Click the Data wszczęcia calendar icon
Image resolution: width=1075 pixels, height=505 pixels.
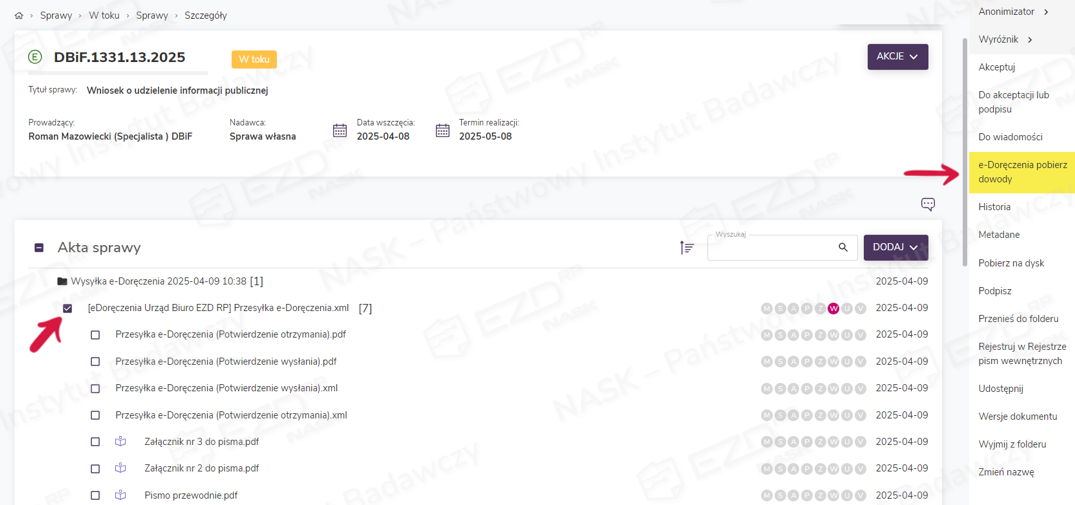340,131
